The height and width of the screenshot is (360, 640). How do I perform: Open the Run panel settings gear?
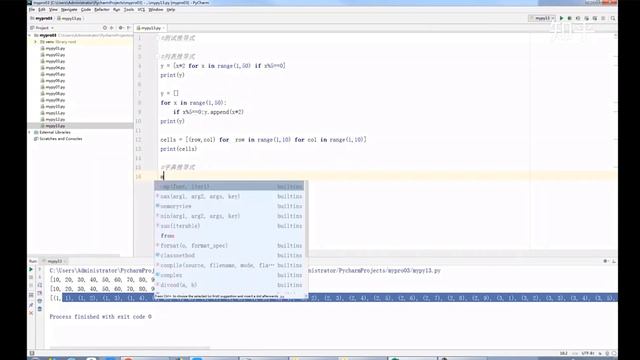pos(605,261)
